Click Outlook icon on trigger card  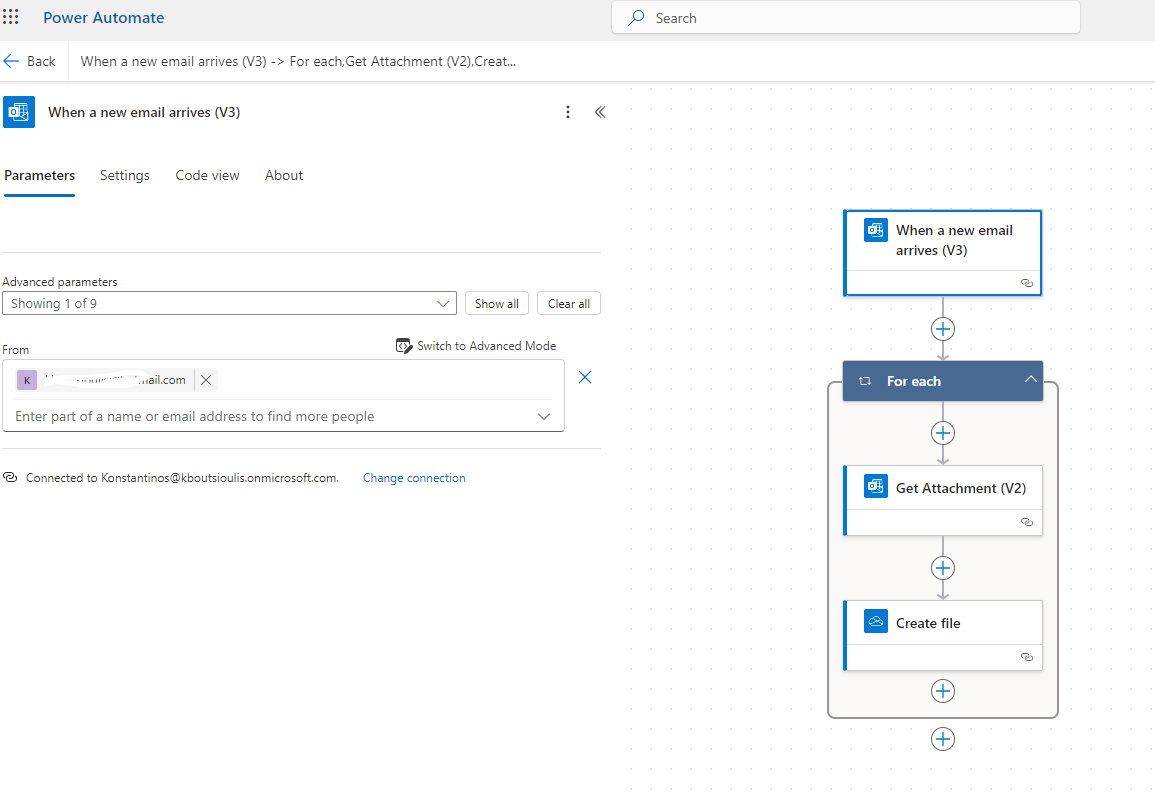click(876, 231)
